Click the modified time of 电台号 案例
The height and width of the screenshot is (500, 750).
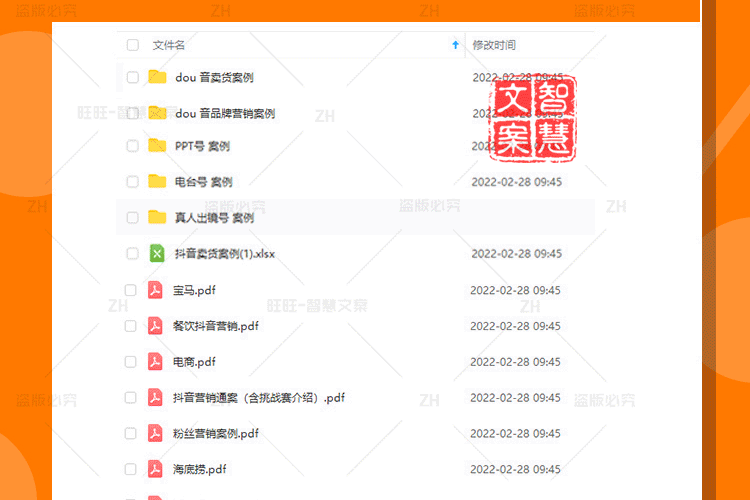(517, 182)
